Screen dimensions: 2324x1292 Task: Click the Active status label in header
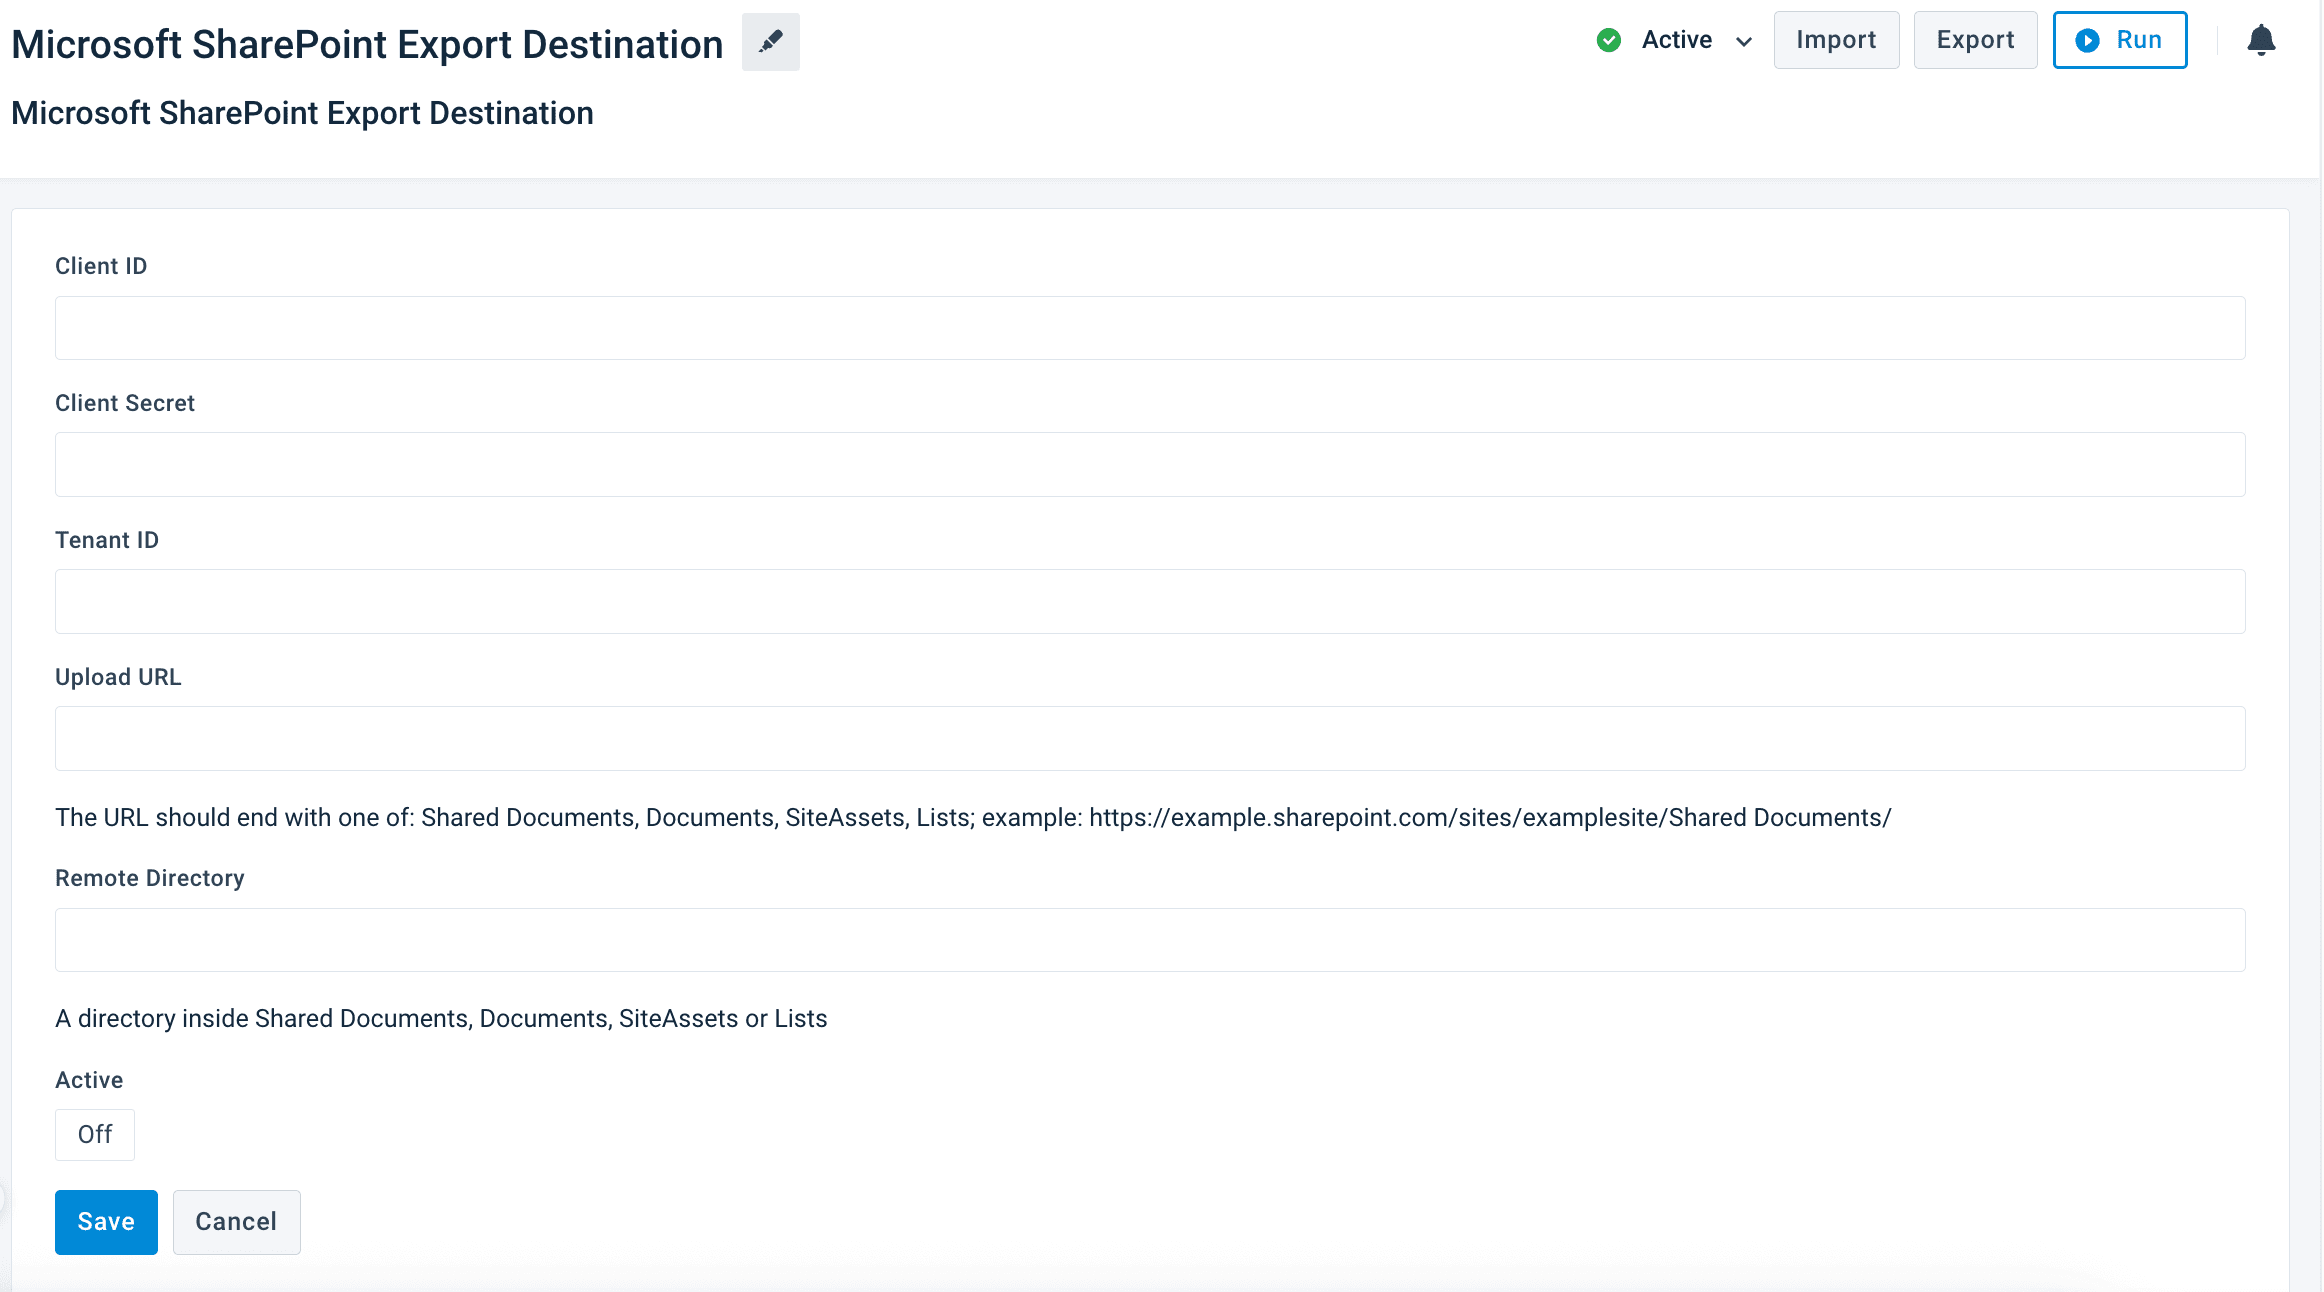coord(1676,40)
